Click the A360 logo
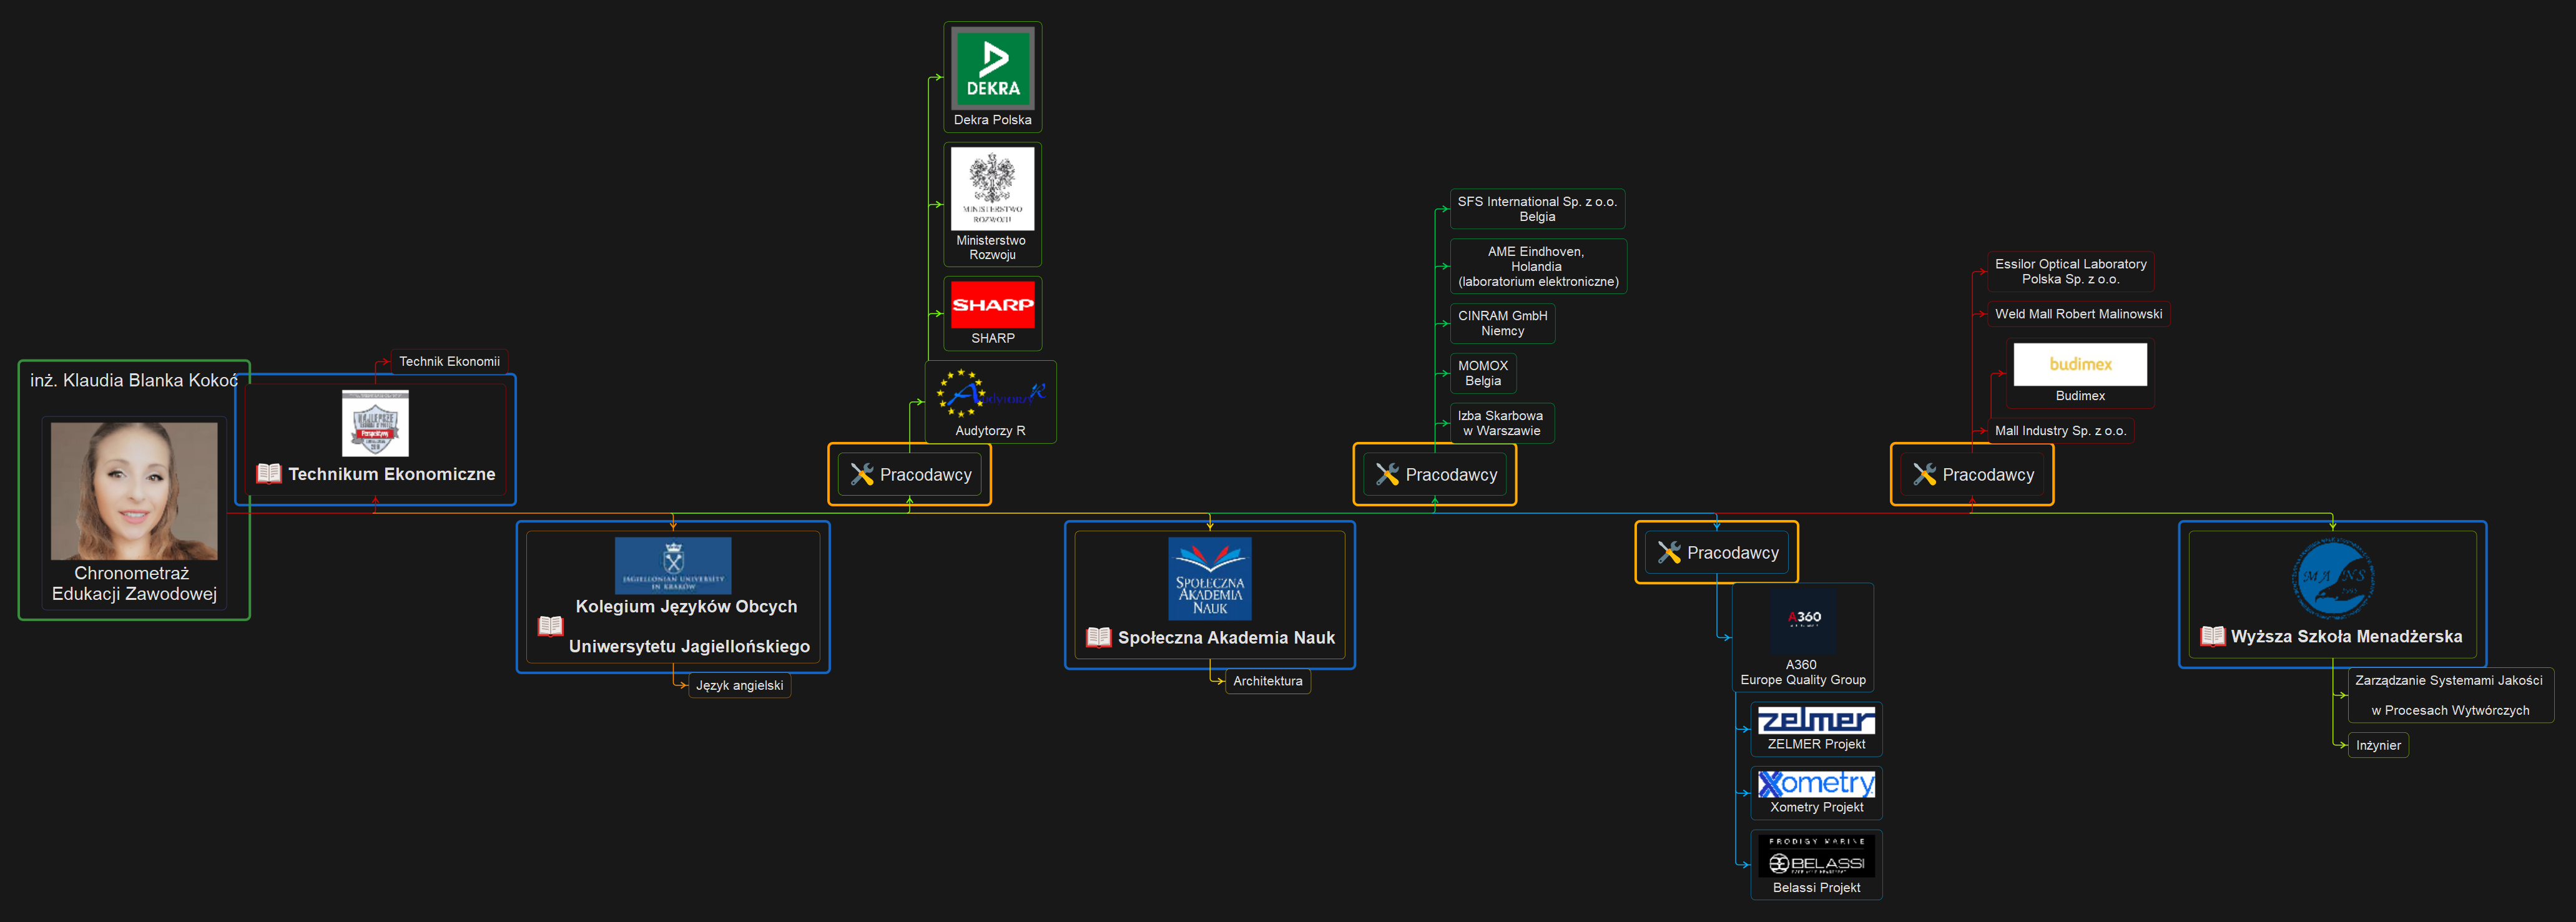The width and height of the screenshot is (2576, 922). coord(1803,621)
